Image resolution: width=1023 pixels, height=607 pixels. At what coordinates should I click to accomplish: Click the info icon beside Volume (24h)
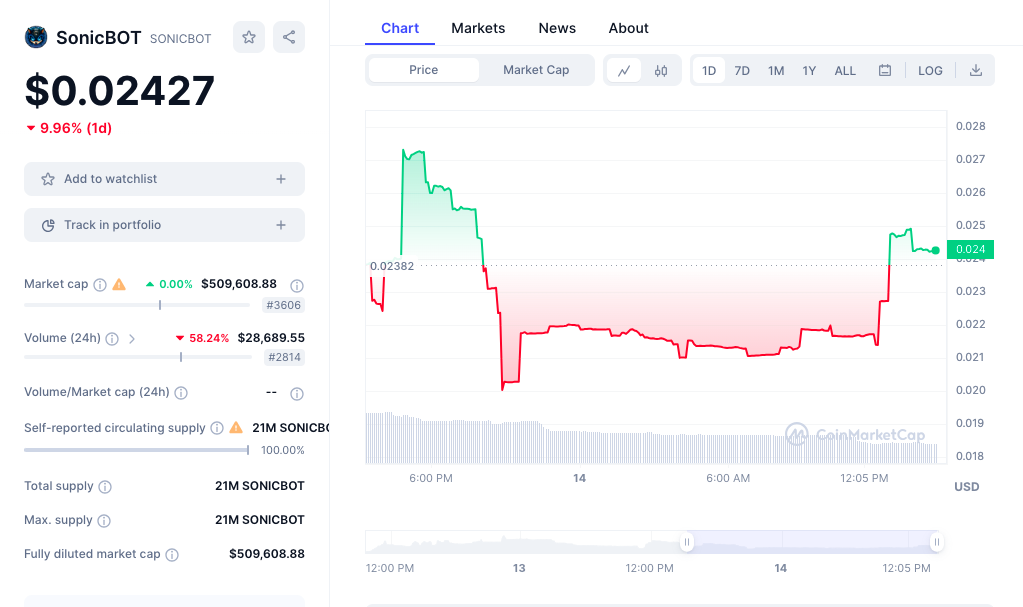112,339
